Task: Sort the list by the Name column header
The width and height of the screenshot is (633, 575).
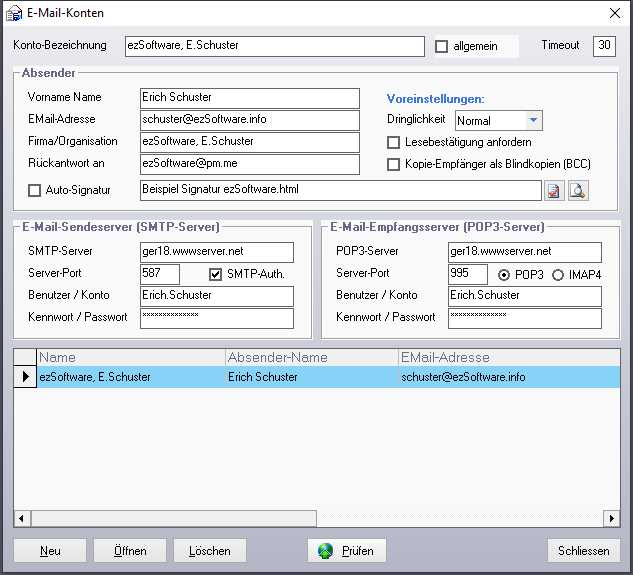Action: tap(130, 357)
